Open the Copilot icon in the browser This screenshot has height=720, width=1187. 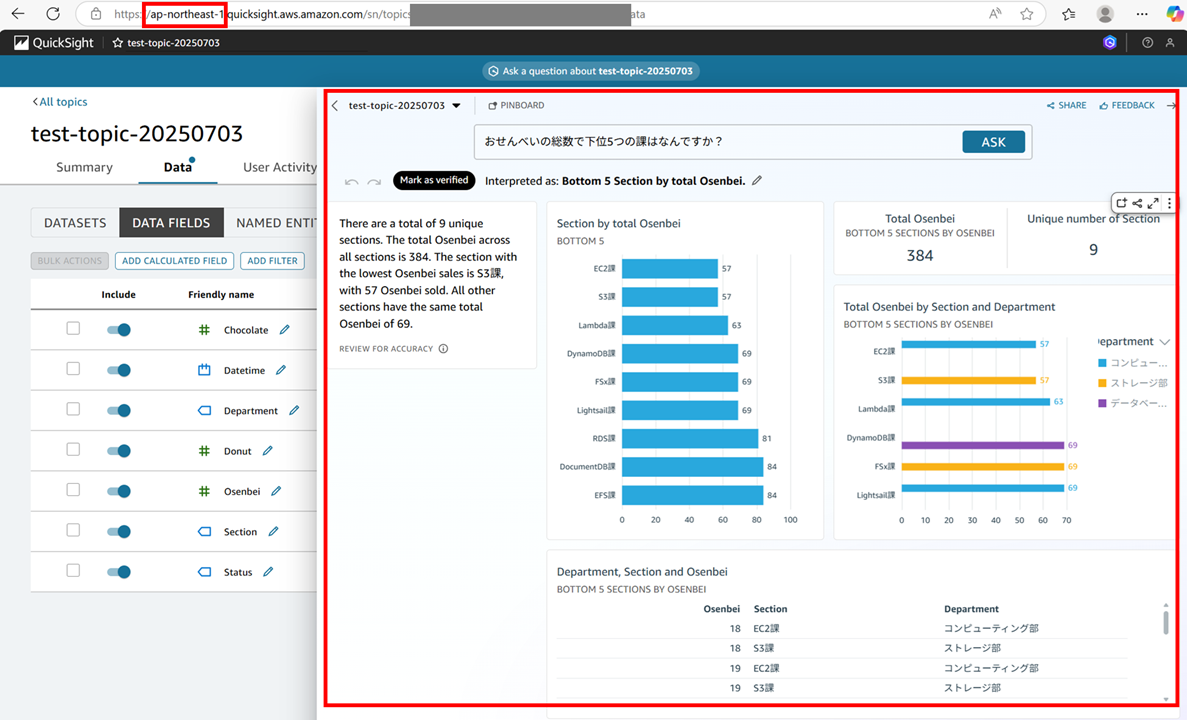tap(1173, 14)
